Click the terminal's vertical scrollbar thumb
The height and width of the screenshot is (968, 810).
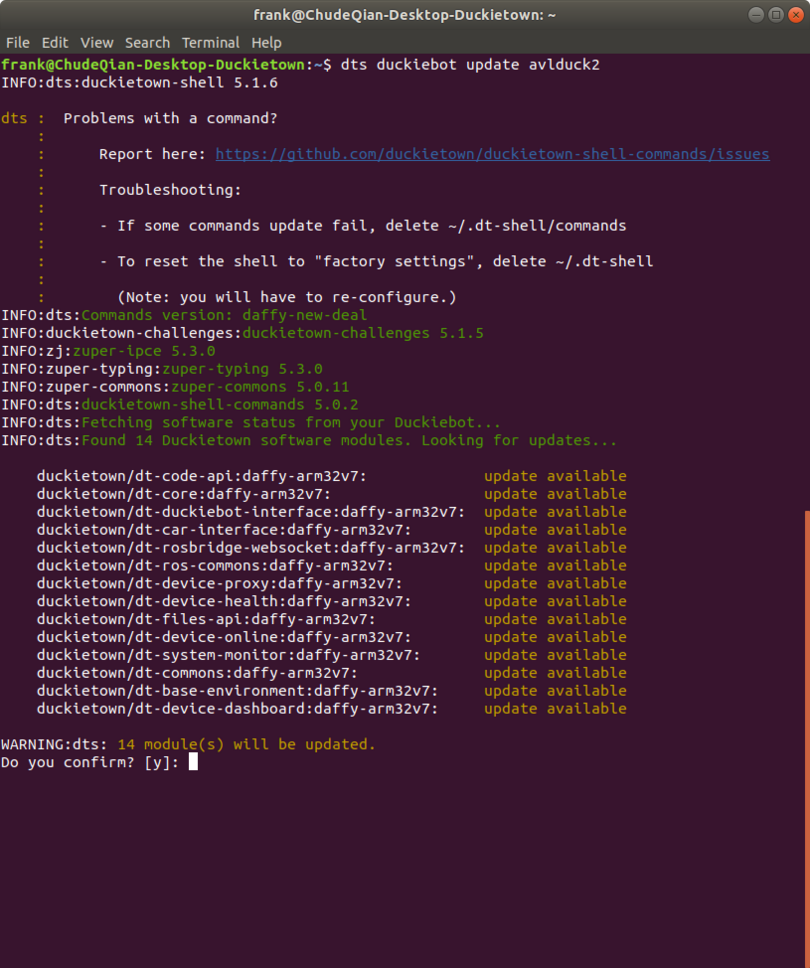(807, 739)
